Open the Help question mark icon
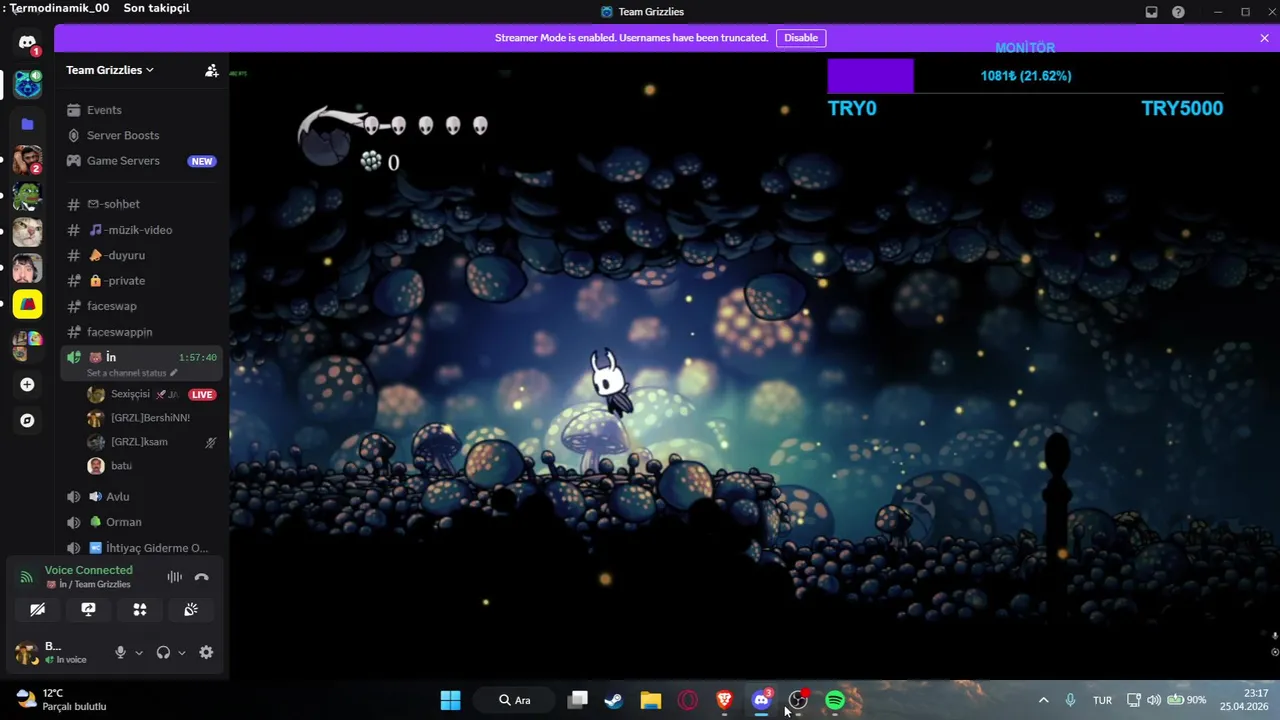The width and height of the screenshot is (1280, 720). pyautogui.click(x=1179, y=12)
